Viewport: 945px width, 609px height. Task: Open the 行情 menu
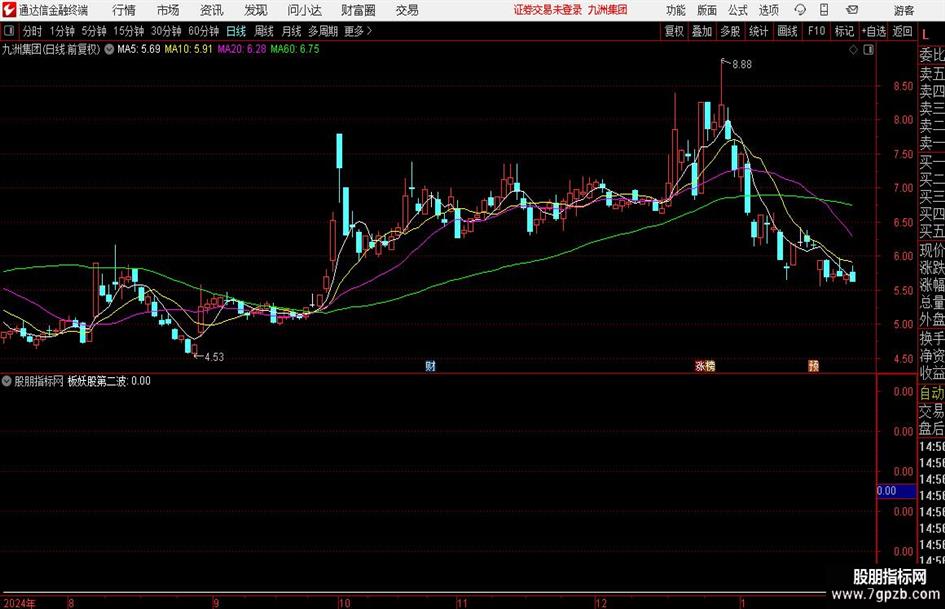[124, 10]
